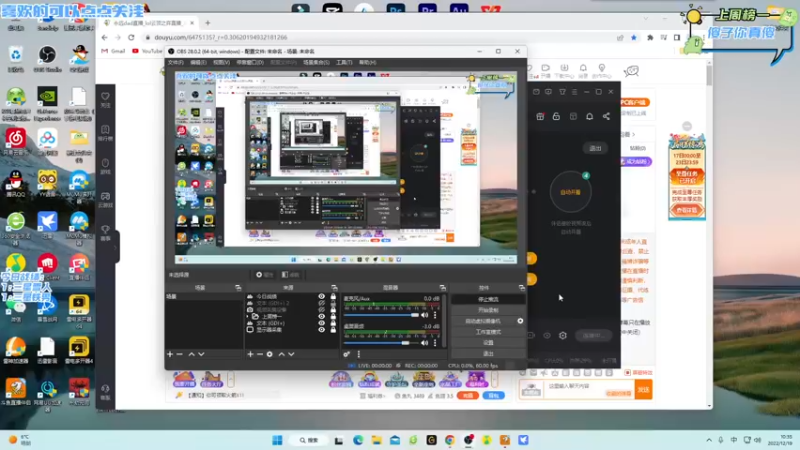Open OBS 文件(F) menu
800x450 pixels.
pyautogui.click(x=176, y=62)
